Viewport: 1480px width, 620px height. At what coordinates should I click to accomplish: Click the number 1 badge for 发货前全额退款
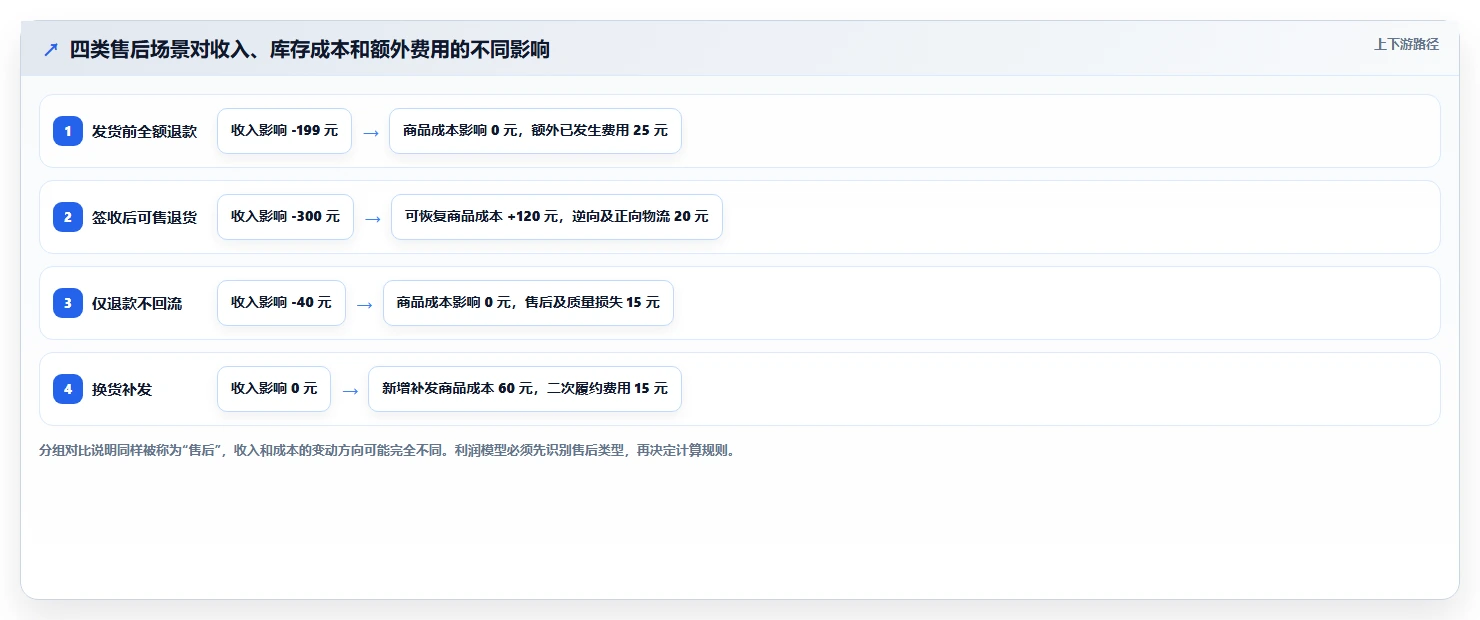pyautogui.click(x=68, y=131)
